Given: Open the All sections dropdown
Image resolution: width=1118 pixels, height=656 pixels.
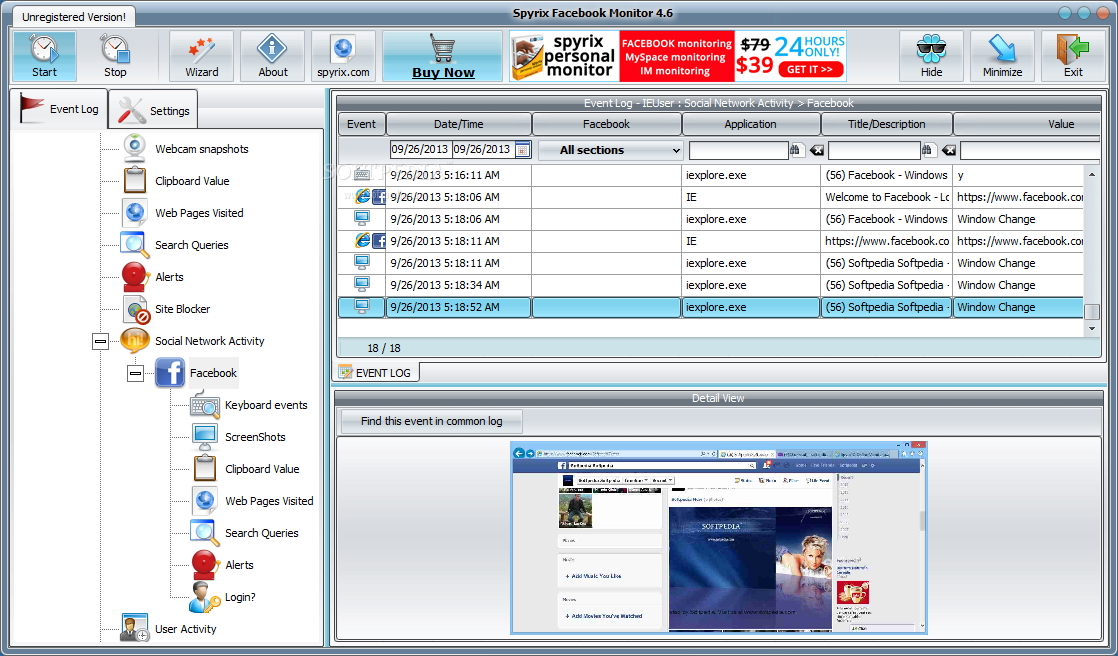Looking at the screenshot, I should pyautogui.click(x=610, y=150).
